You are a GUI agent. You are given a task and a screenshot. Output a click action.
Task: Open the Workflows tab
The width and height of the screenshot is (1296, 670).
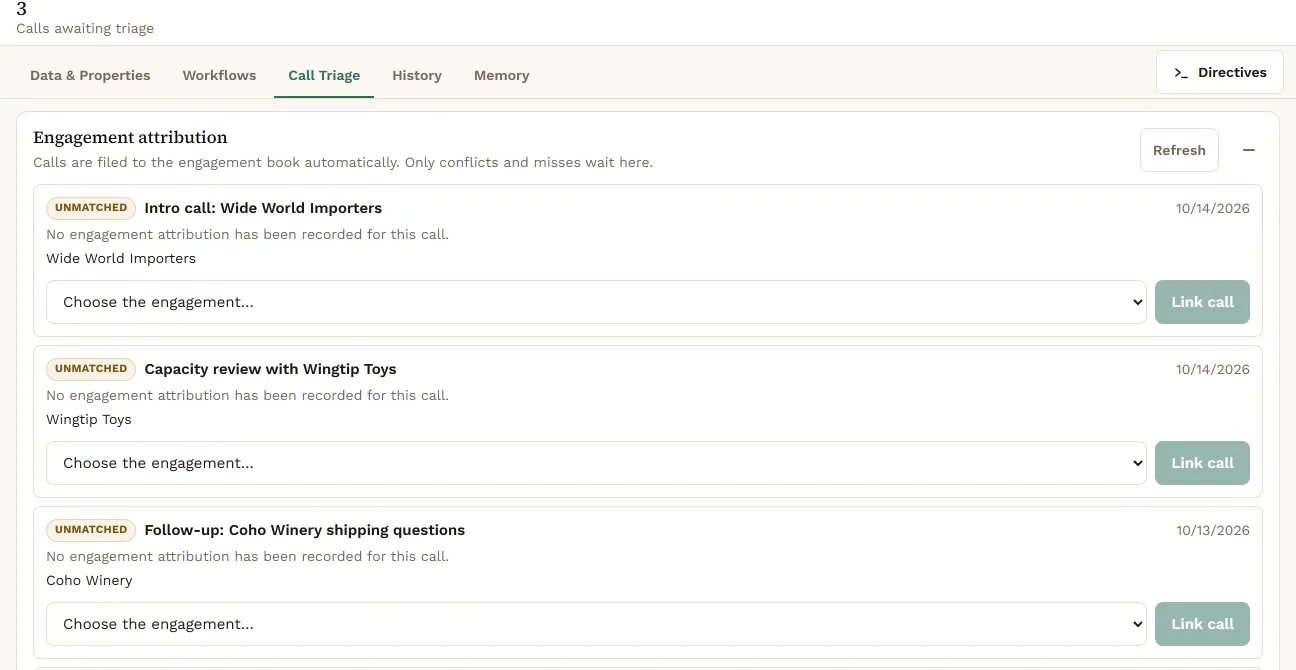(x=219, y=75)
